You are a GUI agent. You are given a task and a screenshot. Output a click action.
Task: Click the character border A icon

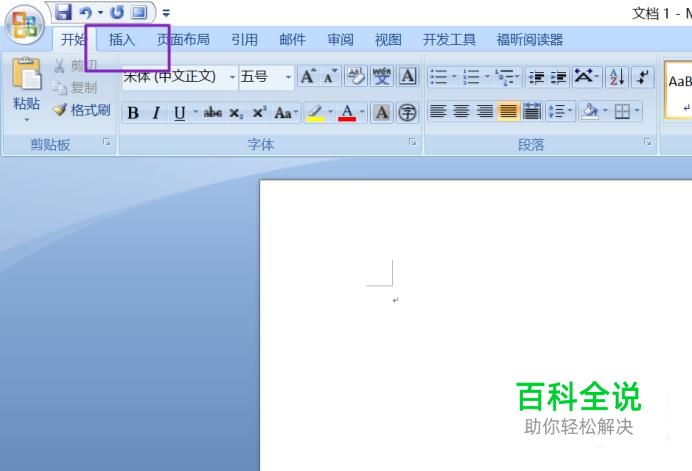point(407,77)
